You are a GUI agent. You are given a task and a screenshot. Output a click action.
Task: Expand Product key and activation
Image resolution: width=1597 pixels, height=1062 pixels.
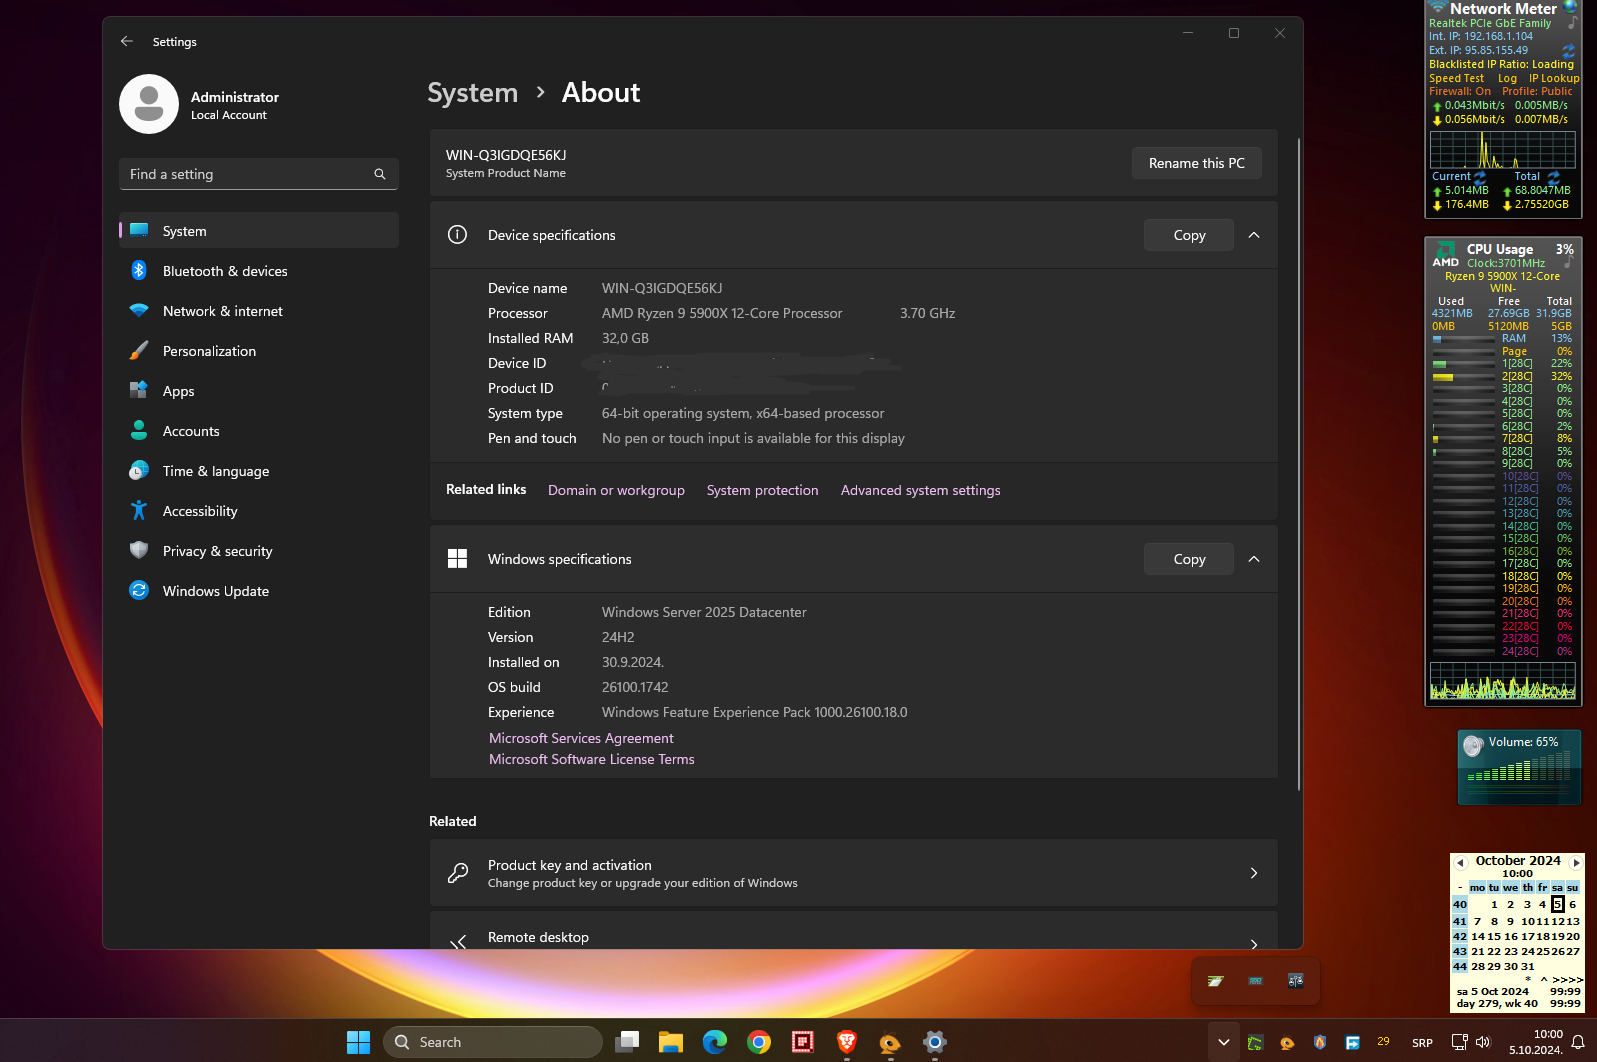pos(1254,873)
